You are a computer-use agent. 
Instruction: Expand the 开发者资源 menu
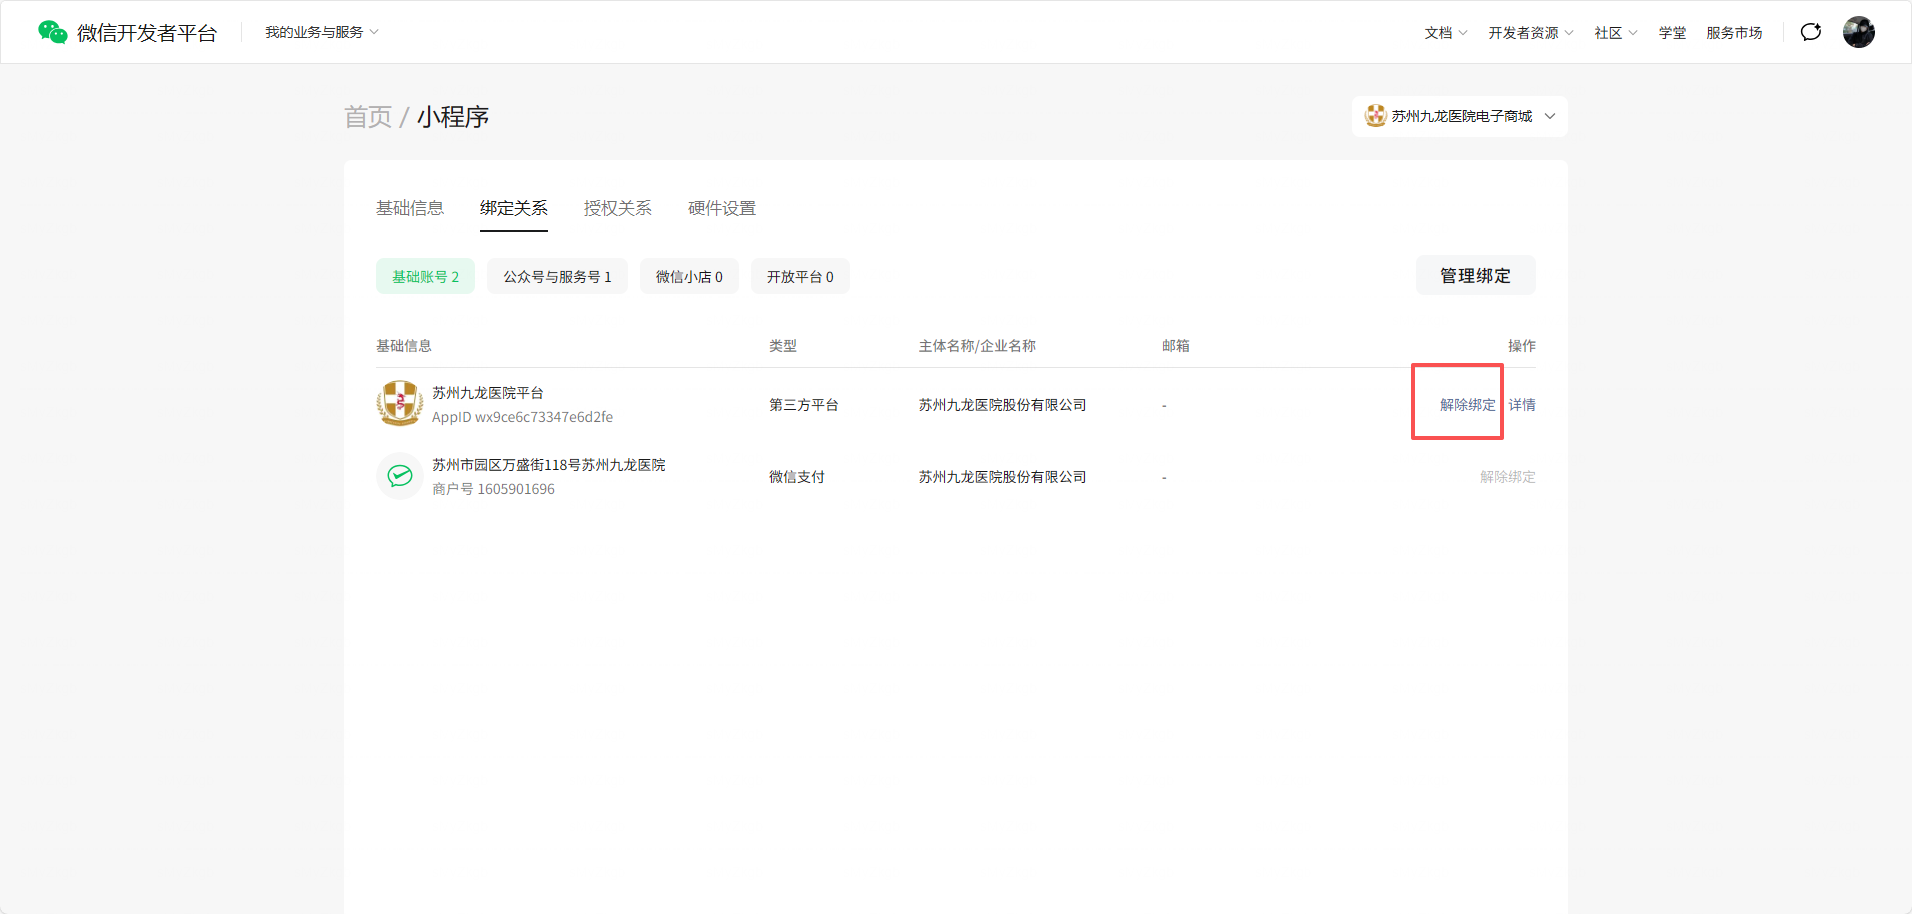(1531, 33)
